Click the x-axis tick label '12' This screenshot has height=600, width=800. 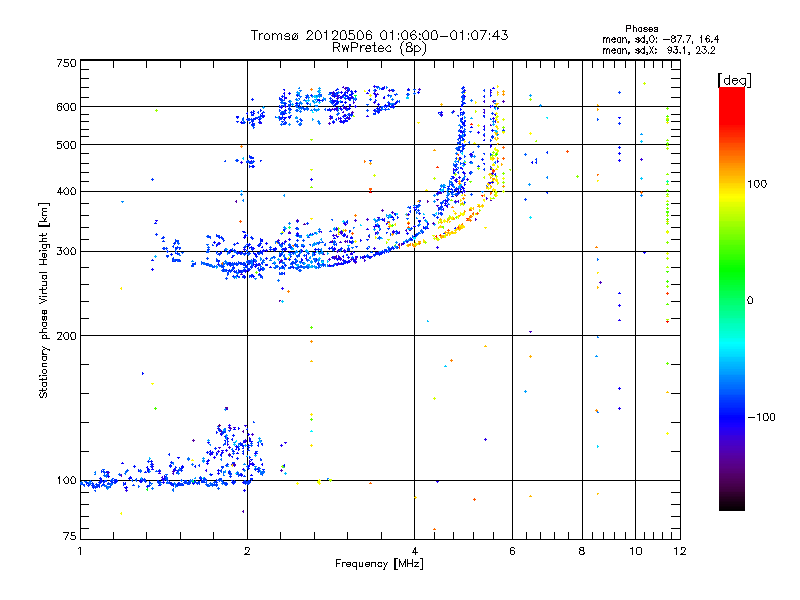pyautogui.click(x=680, y=551)
